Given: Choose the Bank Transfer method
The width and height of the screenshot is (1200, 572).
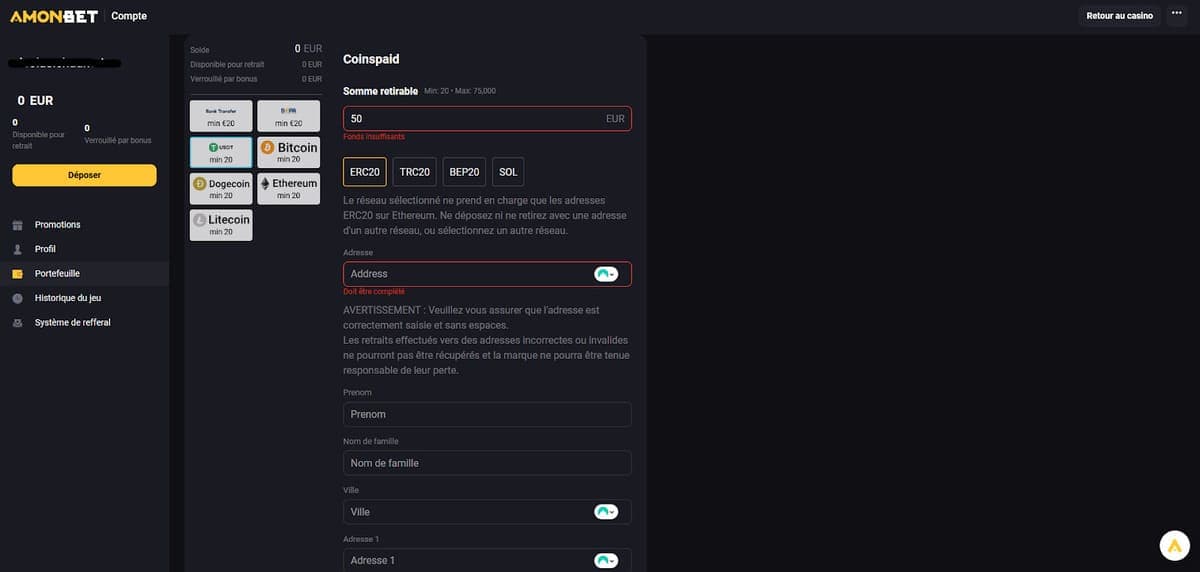Looking at the screenshot, I should [x=221, y=116].
